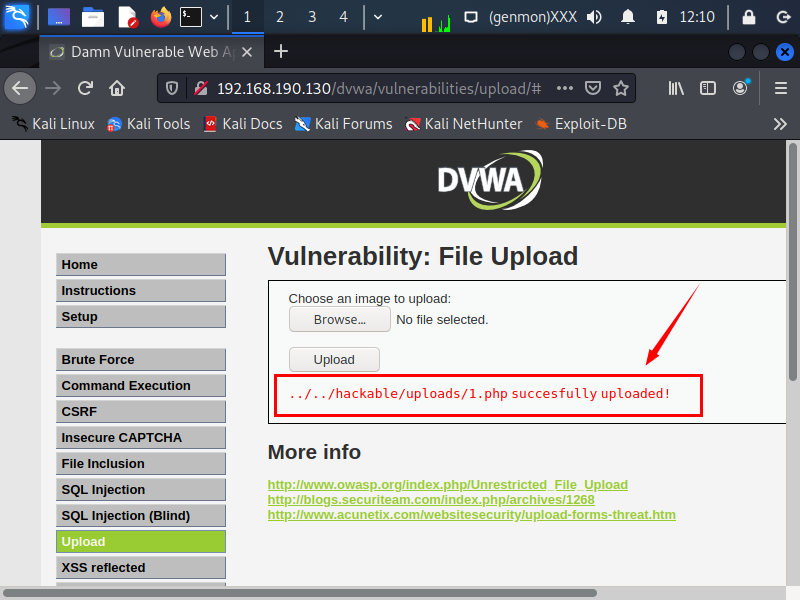Viewport: 800px width, 600px height.
Task: Open the Kali Linux bookmark
Action: (54, 124)
